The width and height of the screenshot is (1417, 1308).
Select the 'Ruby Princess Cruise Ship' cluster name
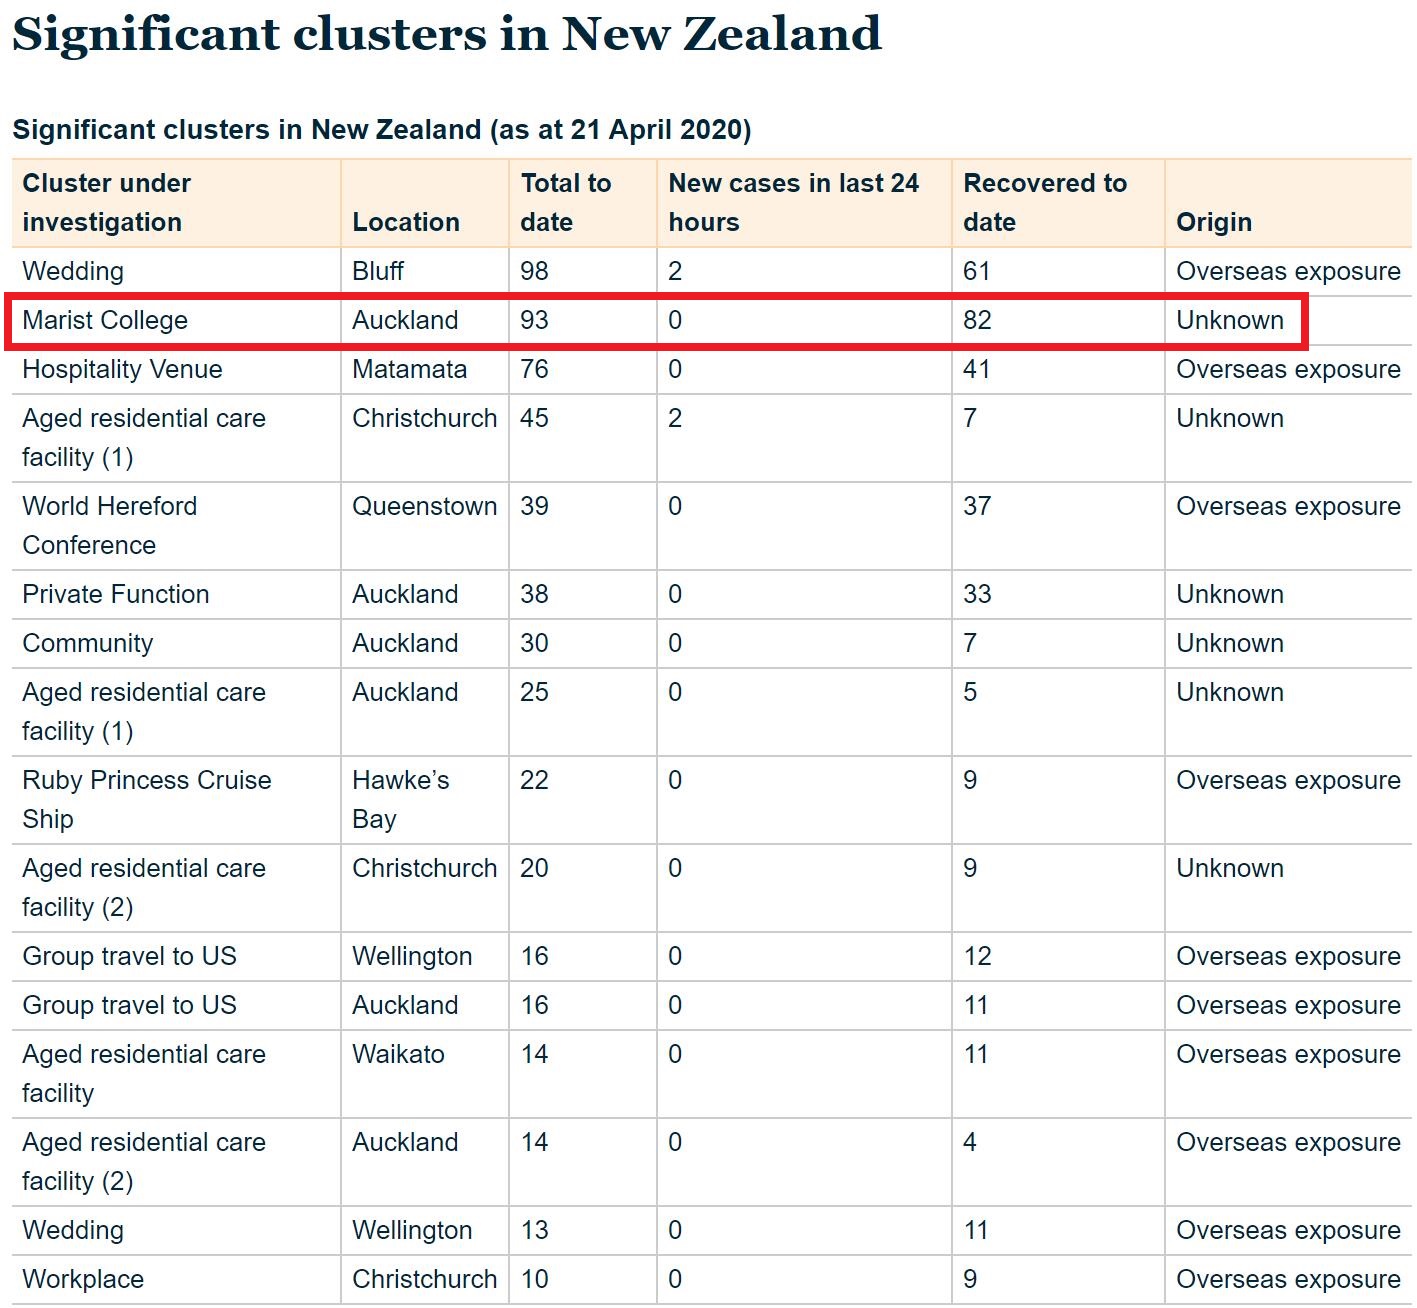point(147,799)
